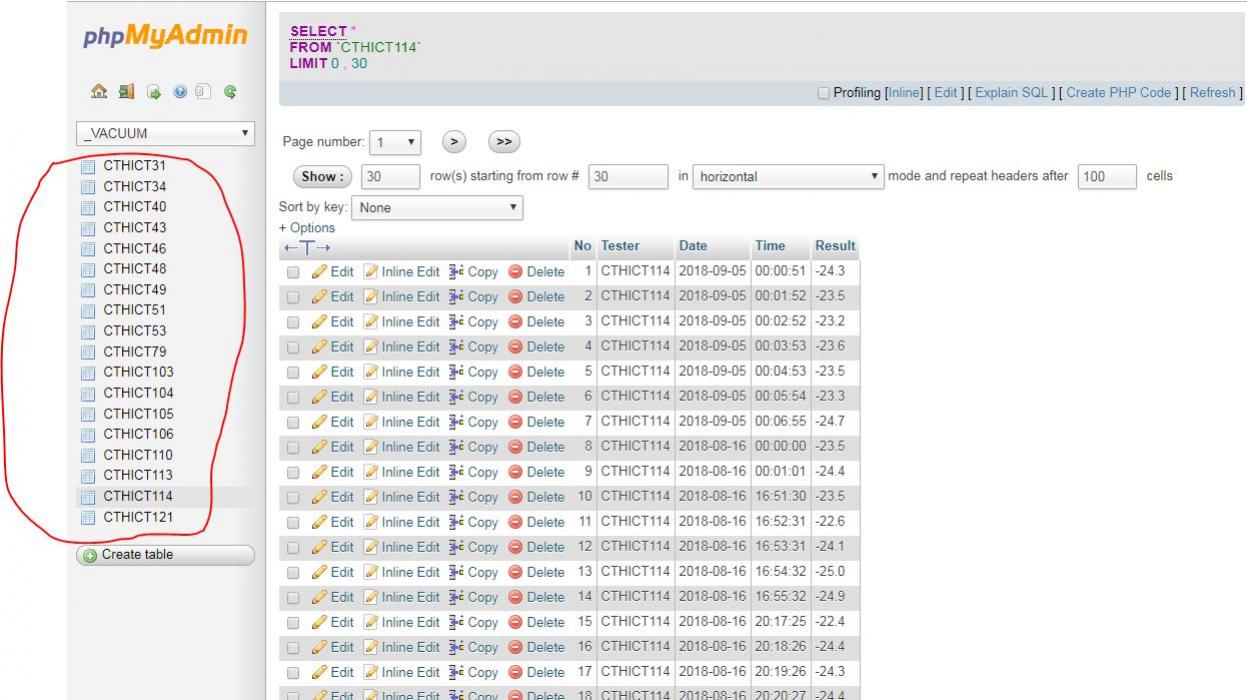Click the table icon beside CTHICT79
Image resolution: width=1247 pixels, height=700 pixels.
click(87, 352)
